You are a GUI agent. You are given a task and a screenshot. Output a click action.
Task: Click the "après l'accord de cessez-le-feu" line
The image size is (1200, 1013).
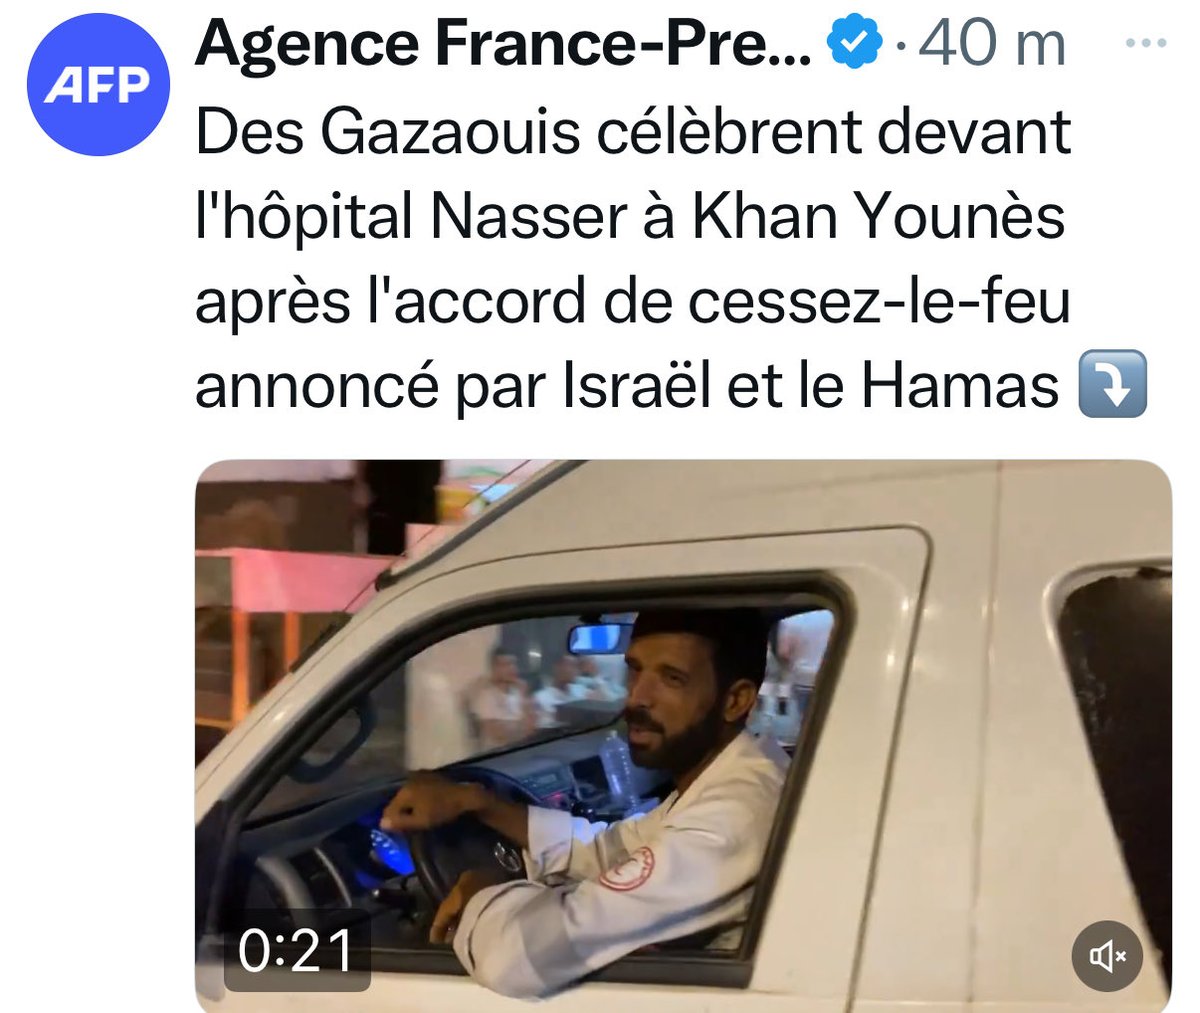632,301
